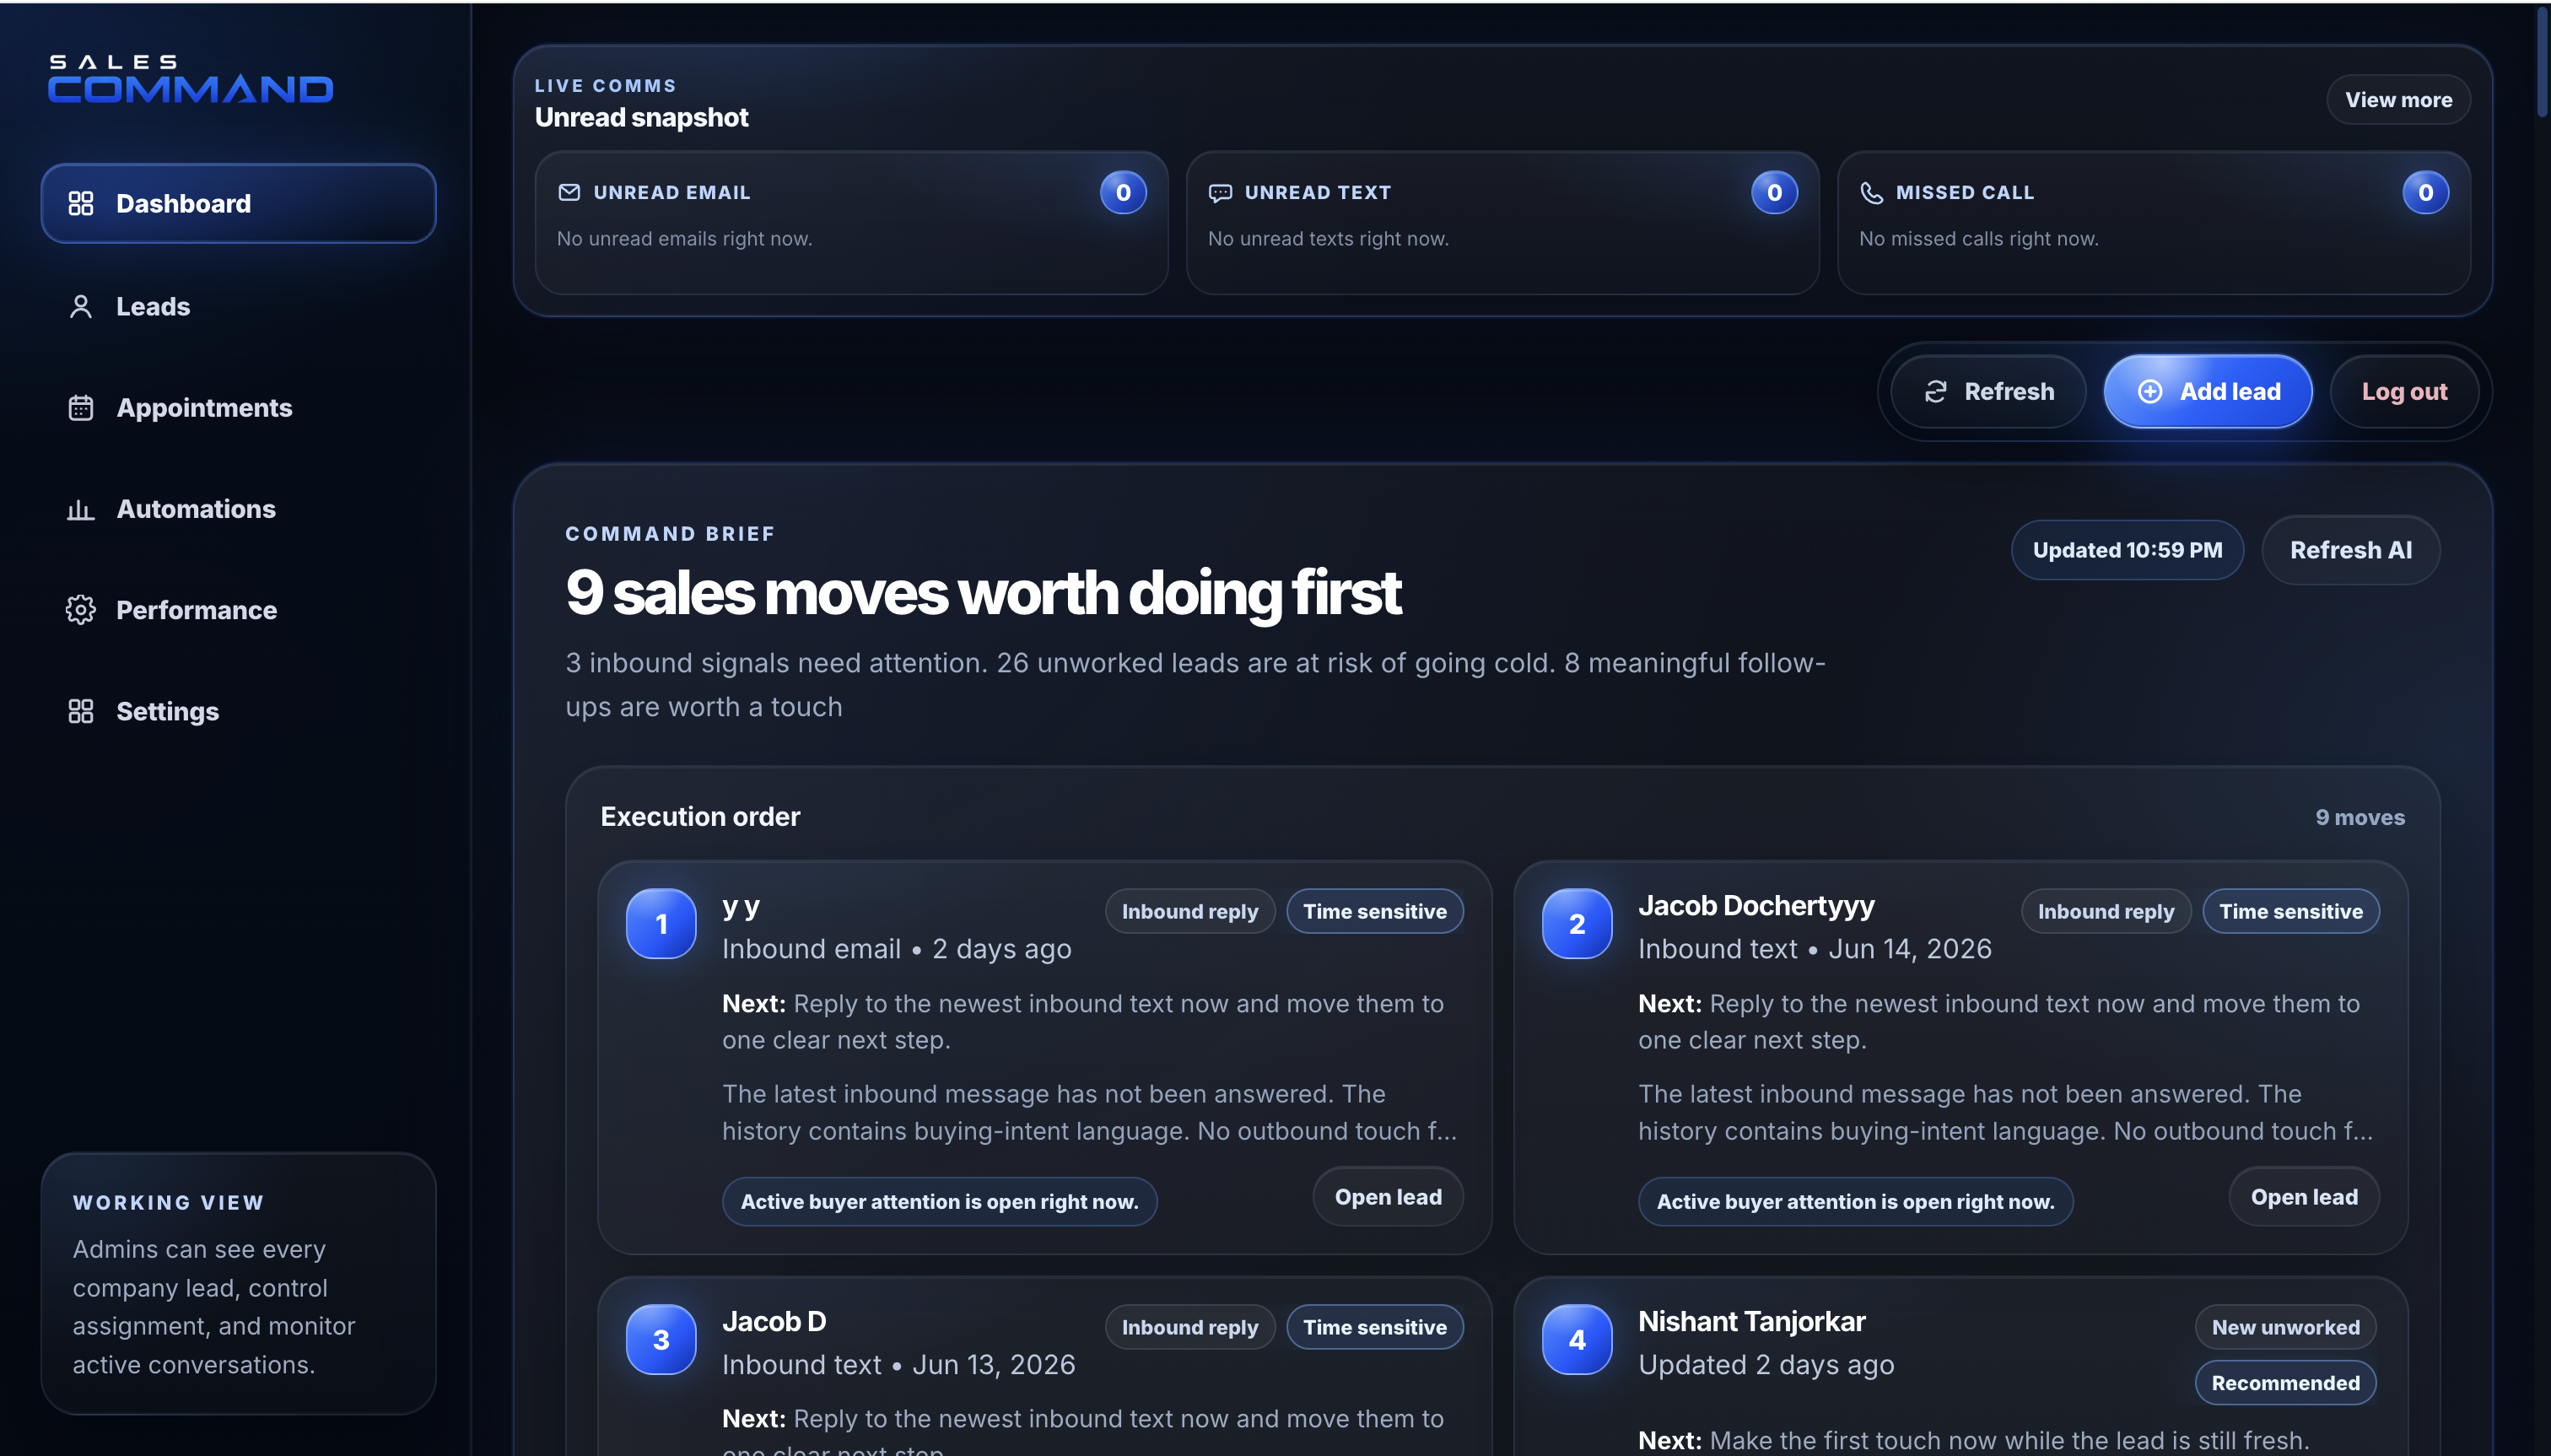The height and width of the screenshot is (1456, 2551).
Task: Click the New unworked tag on Nishant card
Action: (x=2286, y=1327)
